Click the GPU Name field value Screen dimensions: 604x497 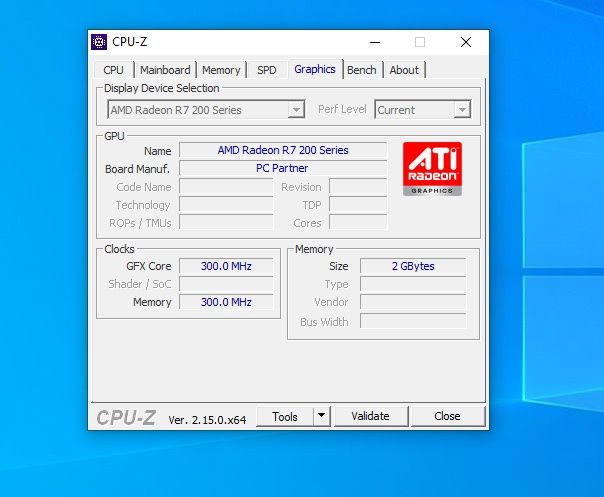[x=283, y=150]
